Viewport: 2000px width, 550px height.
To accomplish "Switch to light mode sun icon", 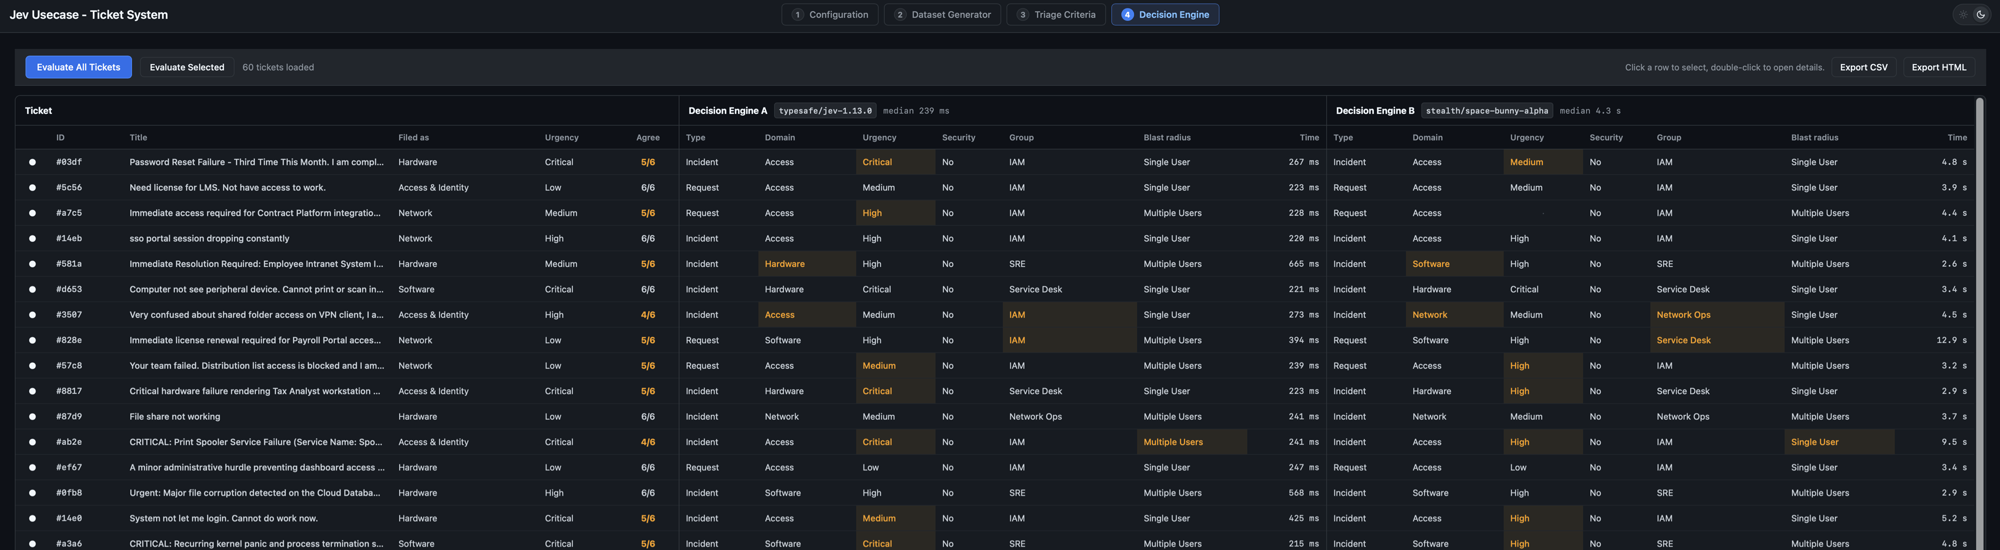I will coord(1963,15).
